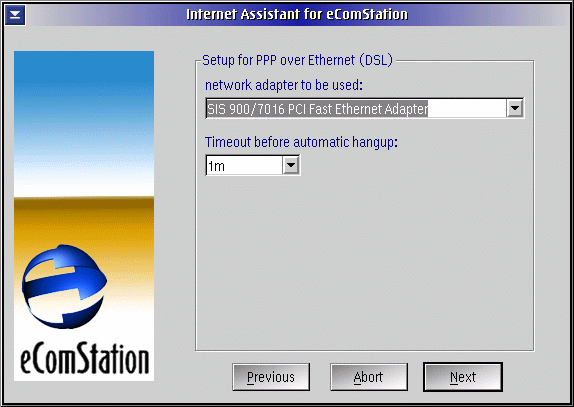Continue with the Next button
The width and height of the screenshot is (574, 407).
click(463, 377)
